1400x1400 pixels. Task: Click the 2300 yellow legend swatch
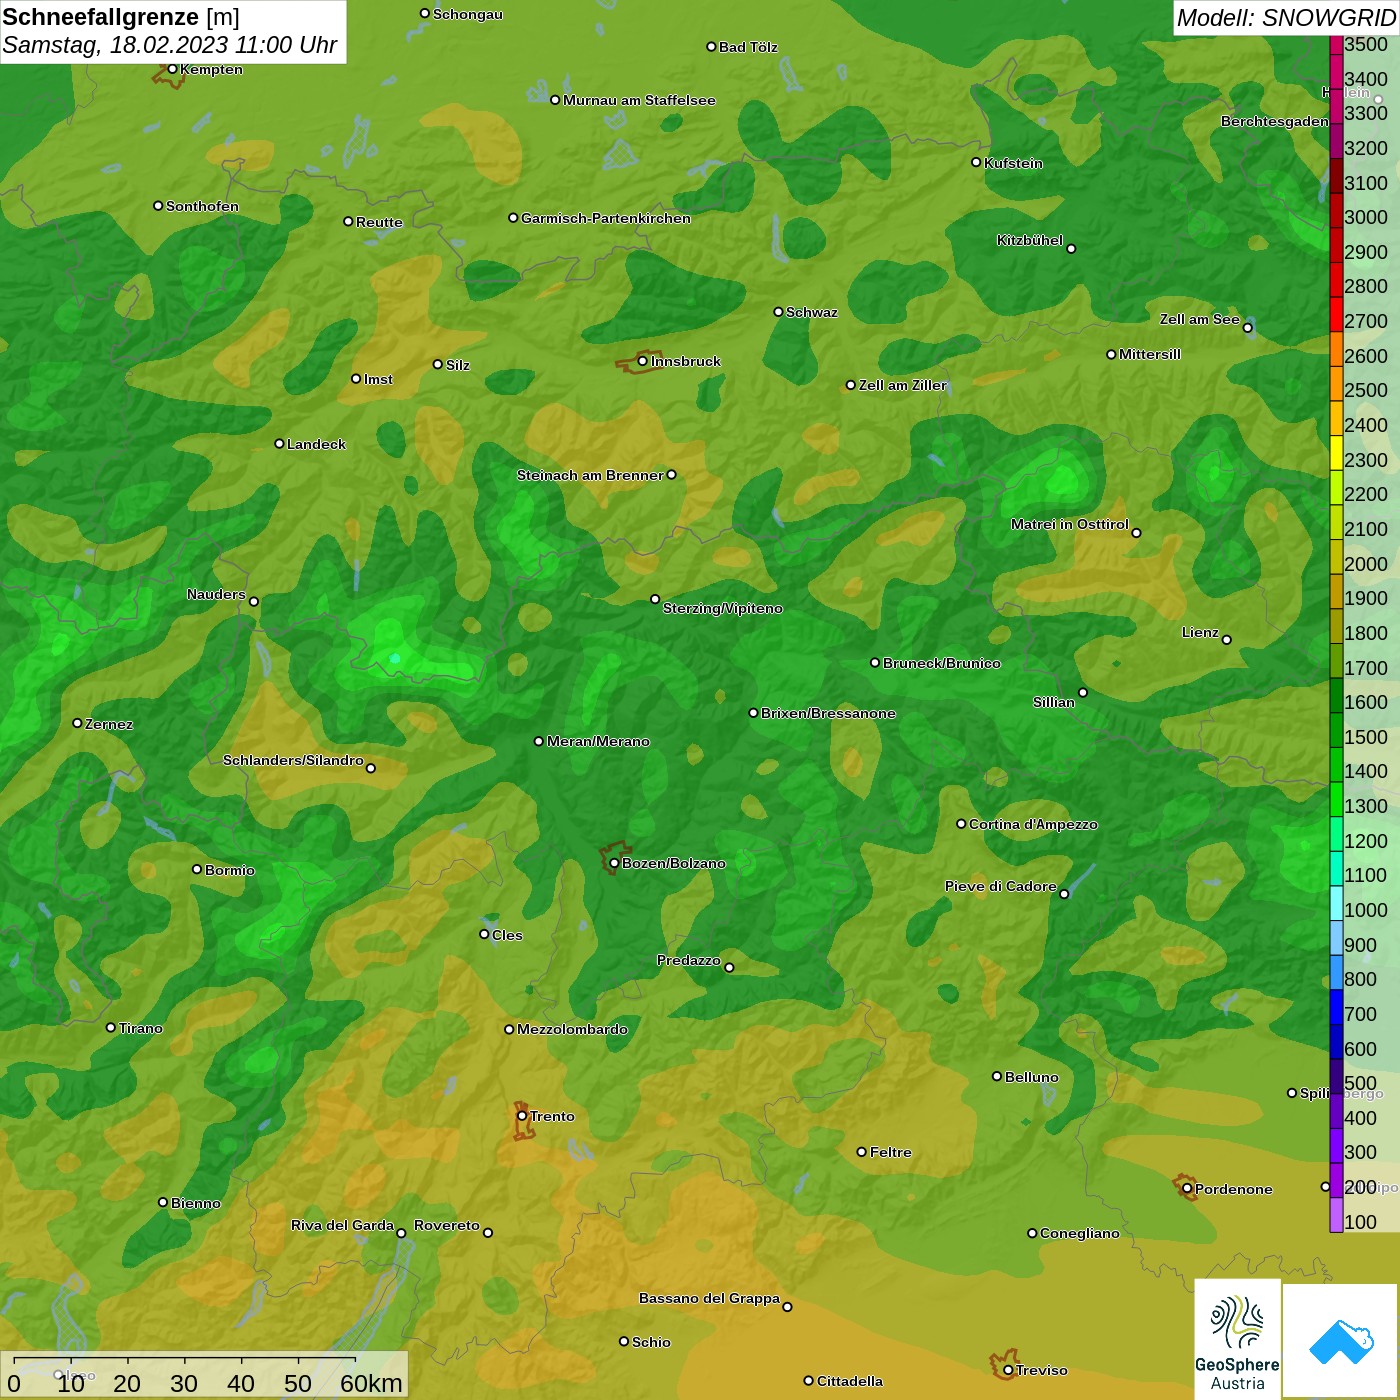1336,453
